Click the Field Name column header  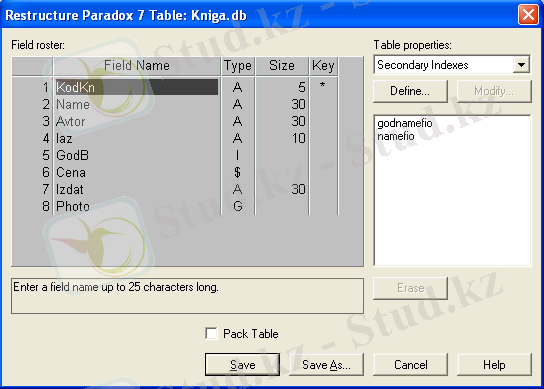137,66
